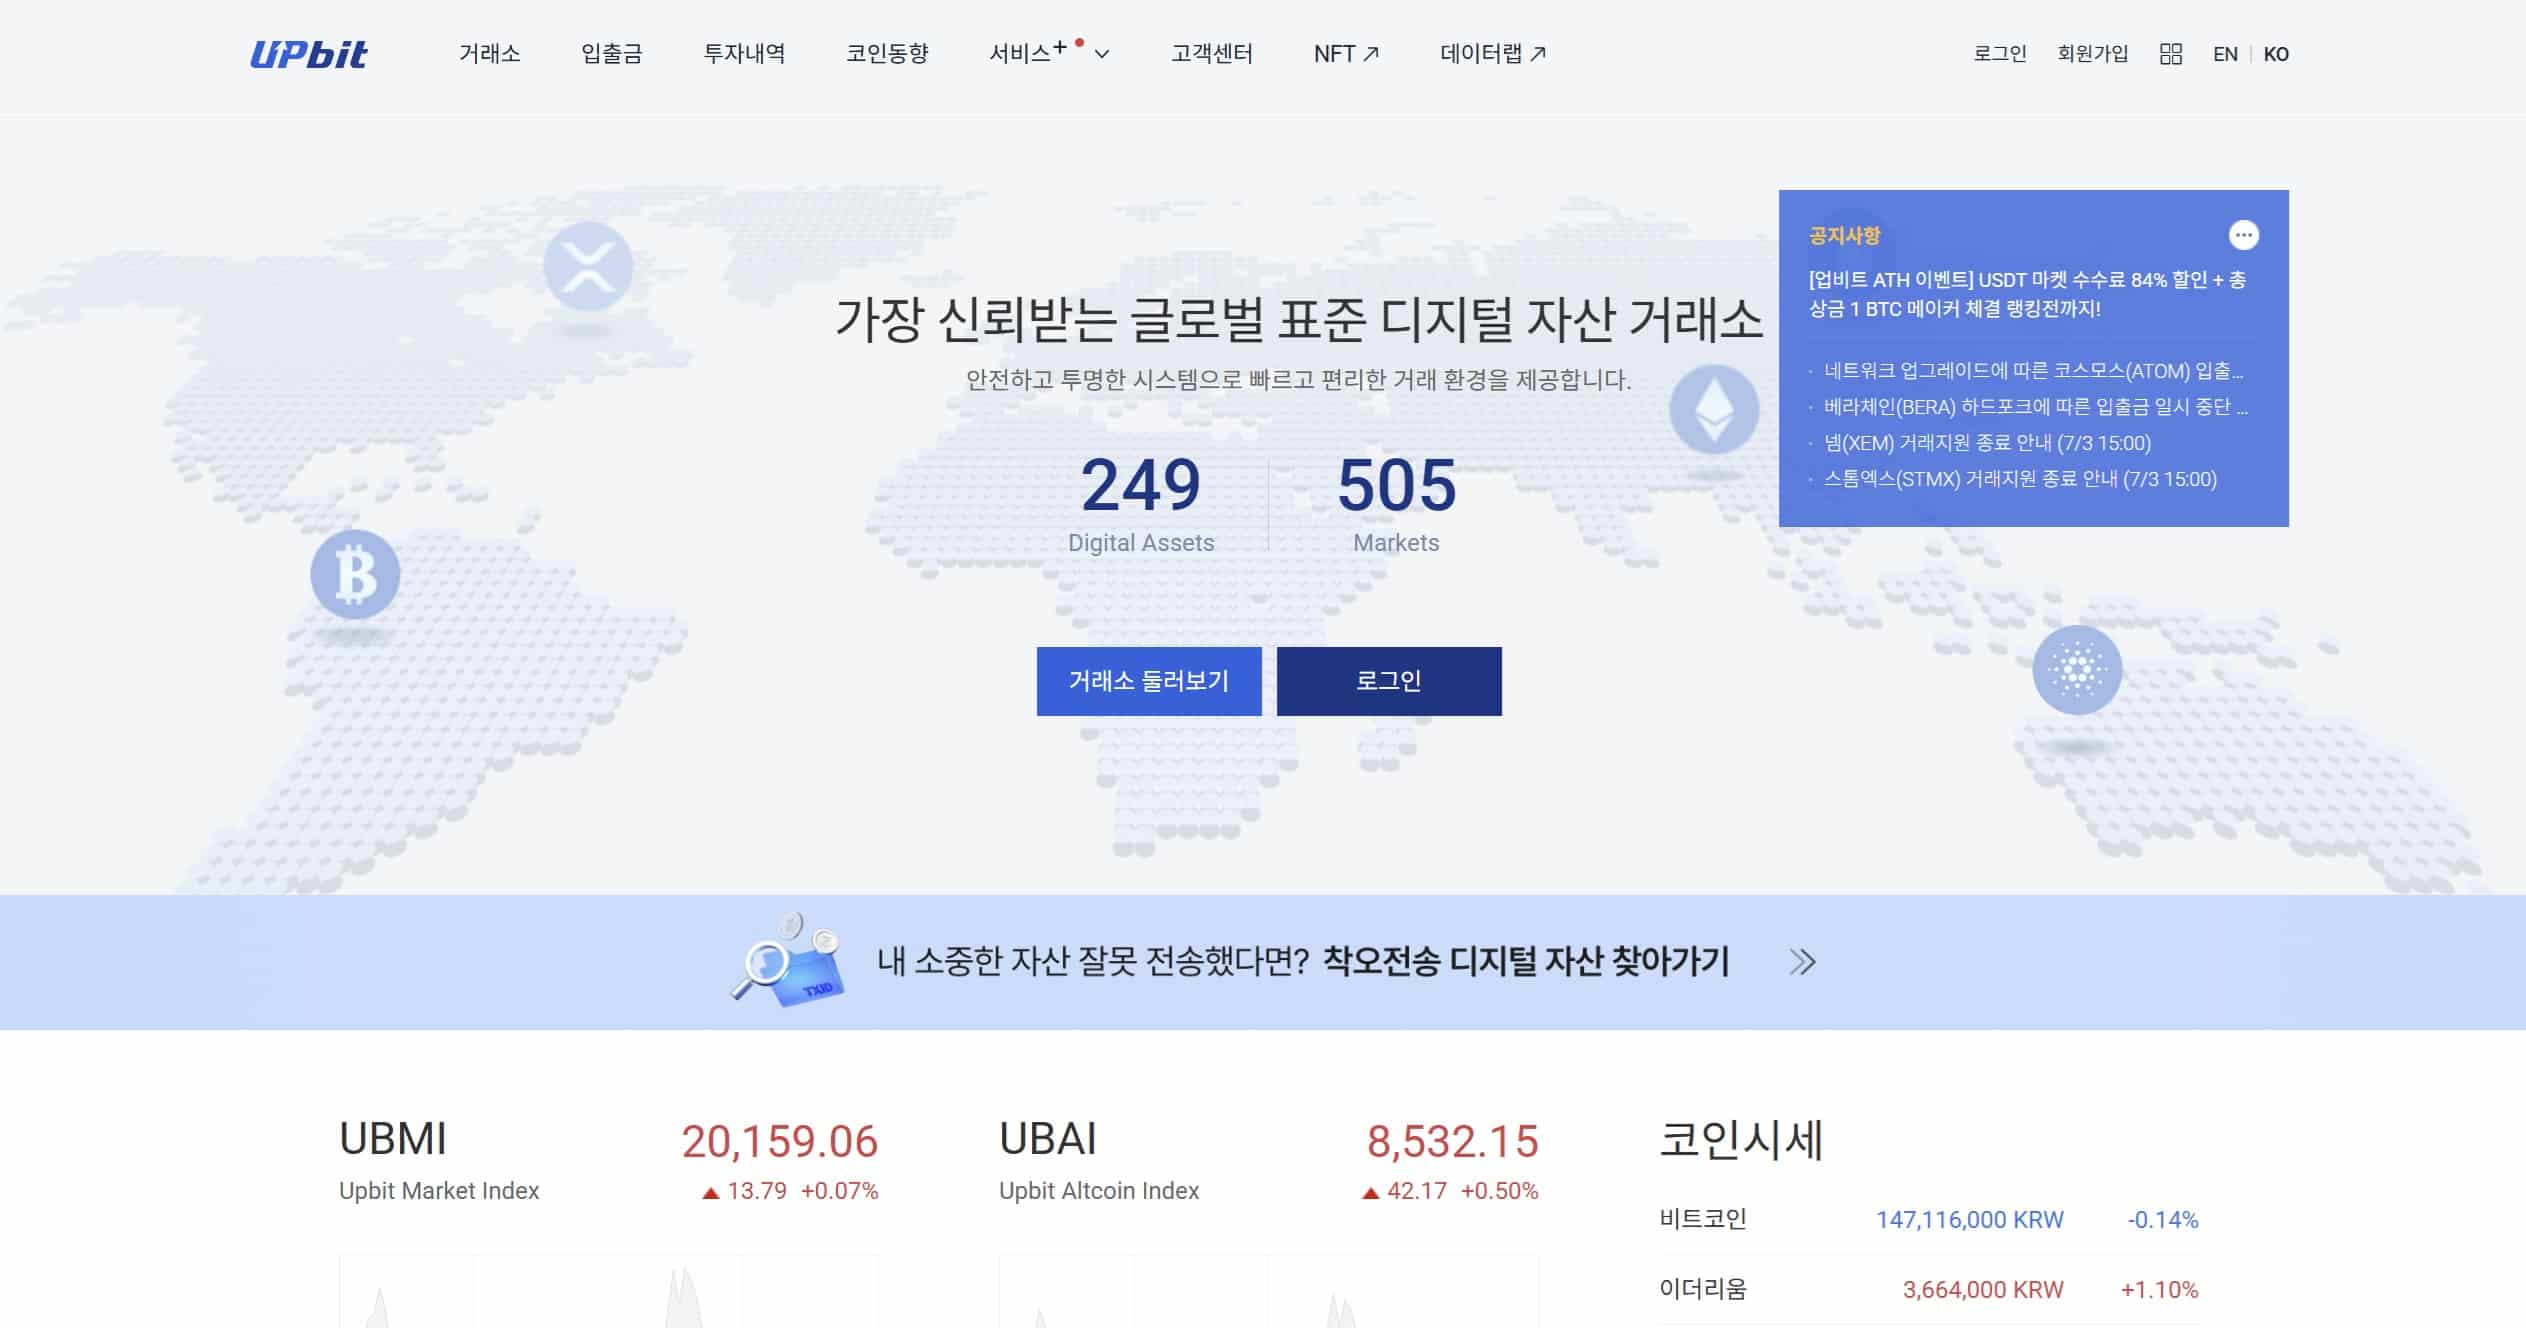Open the 넴(XEM) 거래지원 종료 notice
The height and width of the screenshot is (1328, 2526).
[x=1987, y=443]
